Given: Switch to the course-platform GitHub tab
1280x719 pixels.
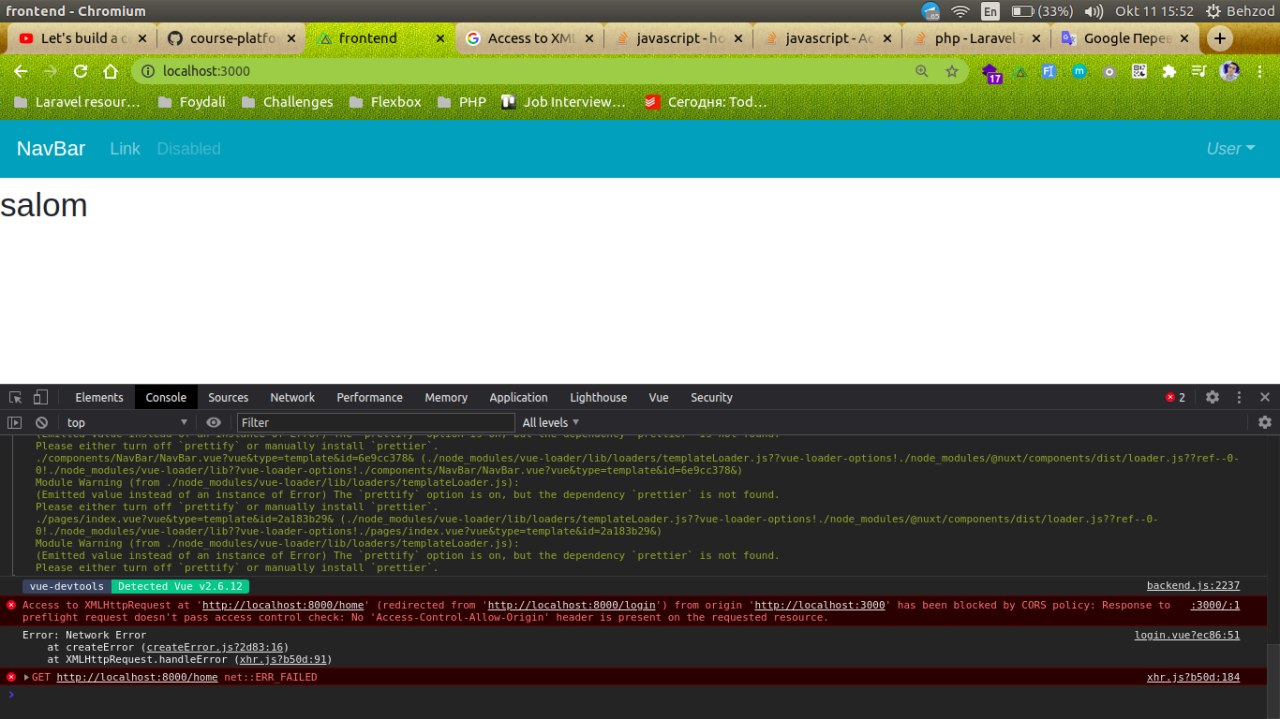Looking at the screenshot, I should click(x=231, y=38).
